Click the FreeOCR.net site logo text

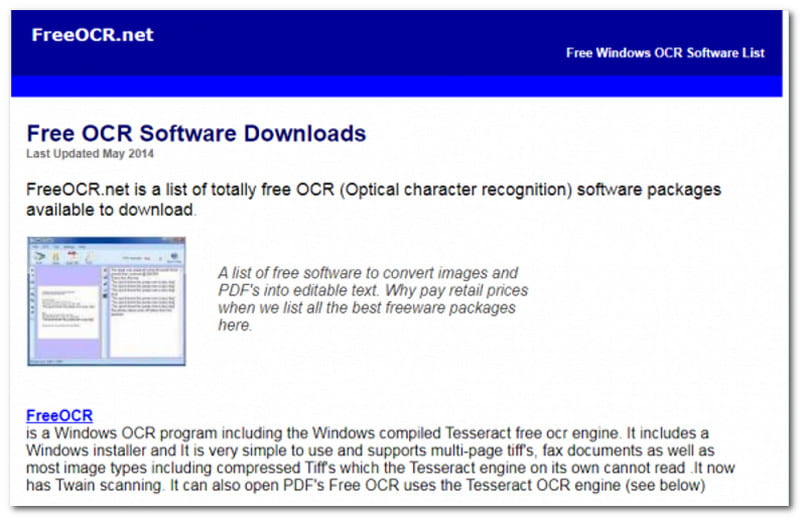point(92,35)
